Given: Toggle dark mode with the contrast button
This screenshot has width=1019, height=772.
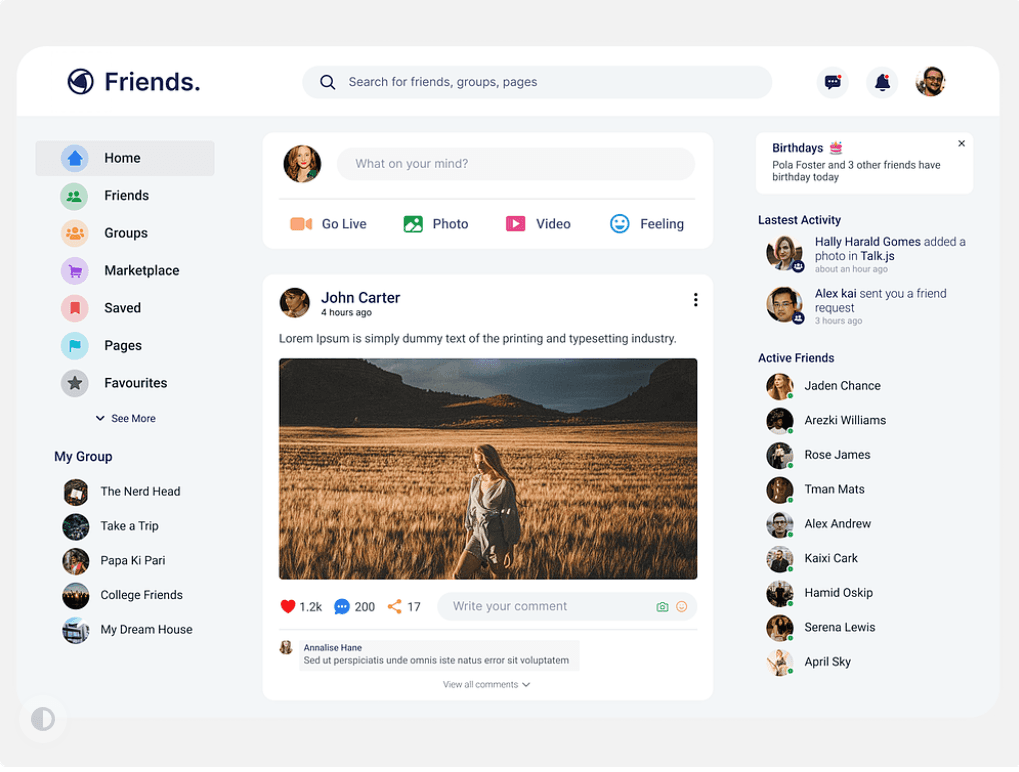Looking at the screenshot, I should coord(43,719).
